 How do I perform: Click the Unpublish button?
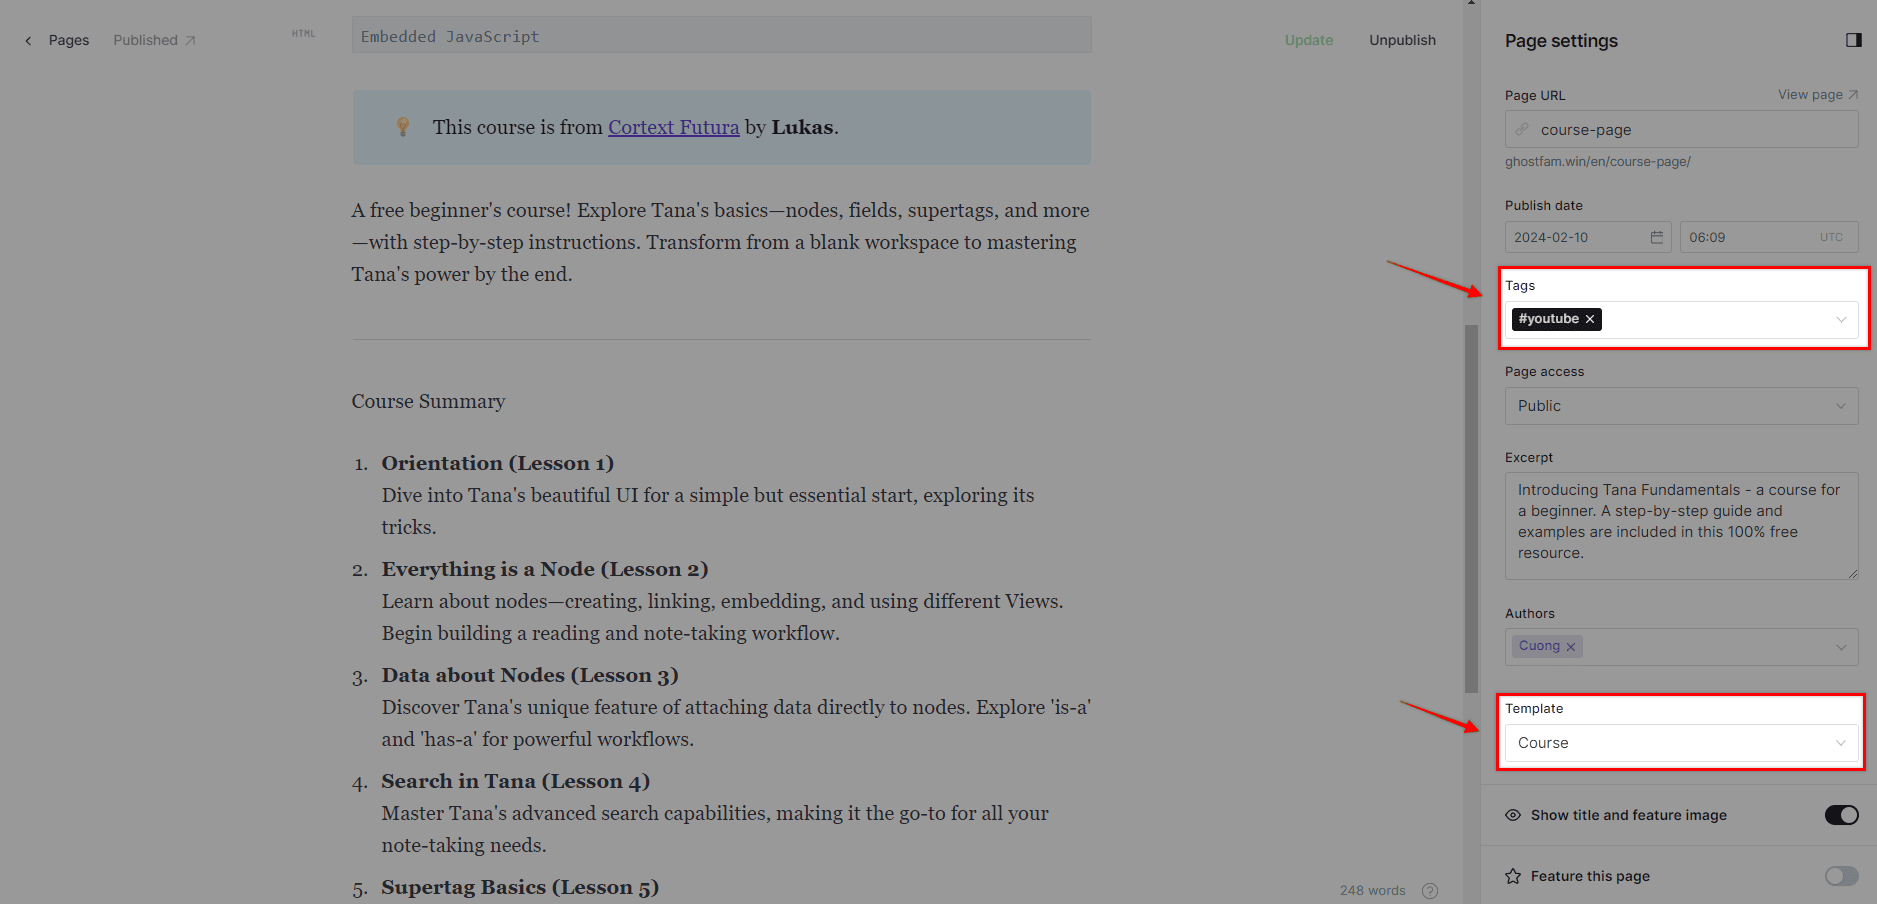[x=1402, y=40]
